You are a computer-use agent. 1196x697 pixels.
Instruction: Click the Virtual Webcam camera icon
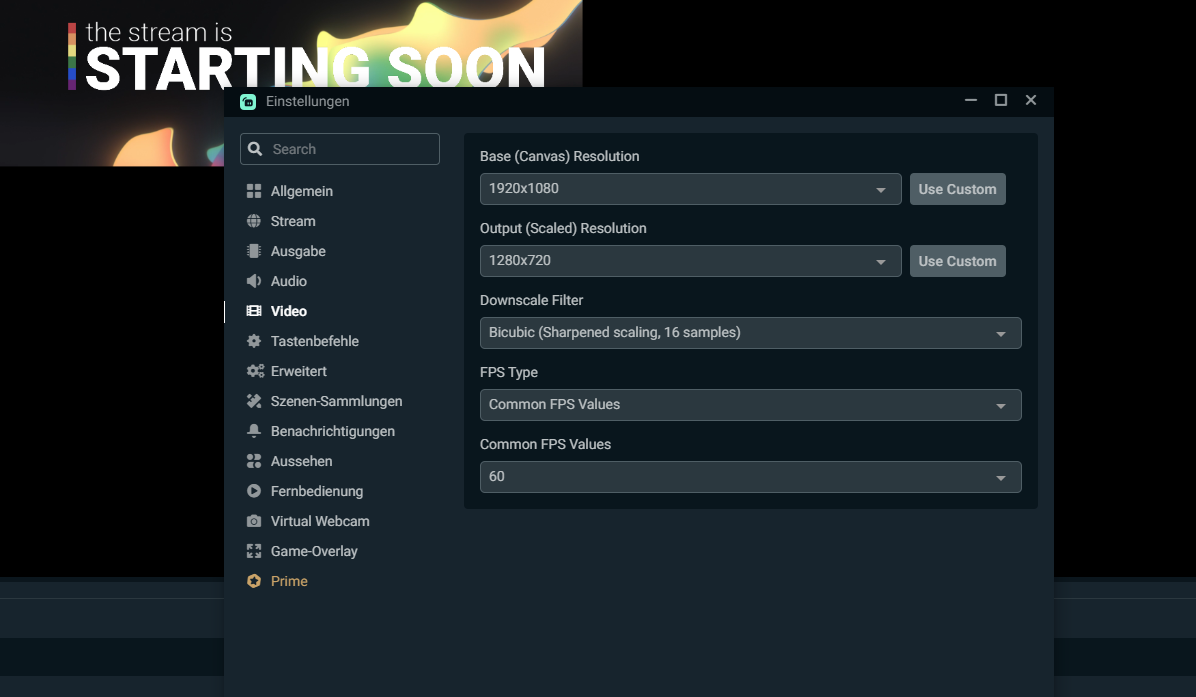pos(254,521)
